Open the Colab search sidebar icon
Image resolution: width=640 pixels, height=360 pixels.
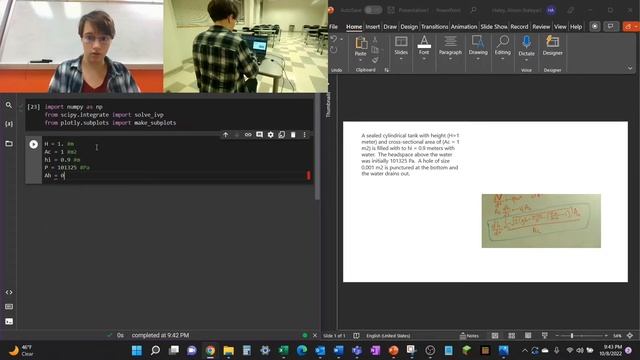pyautogui.click(x=9, y=105)
